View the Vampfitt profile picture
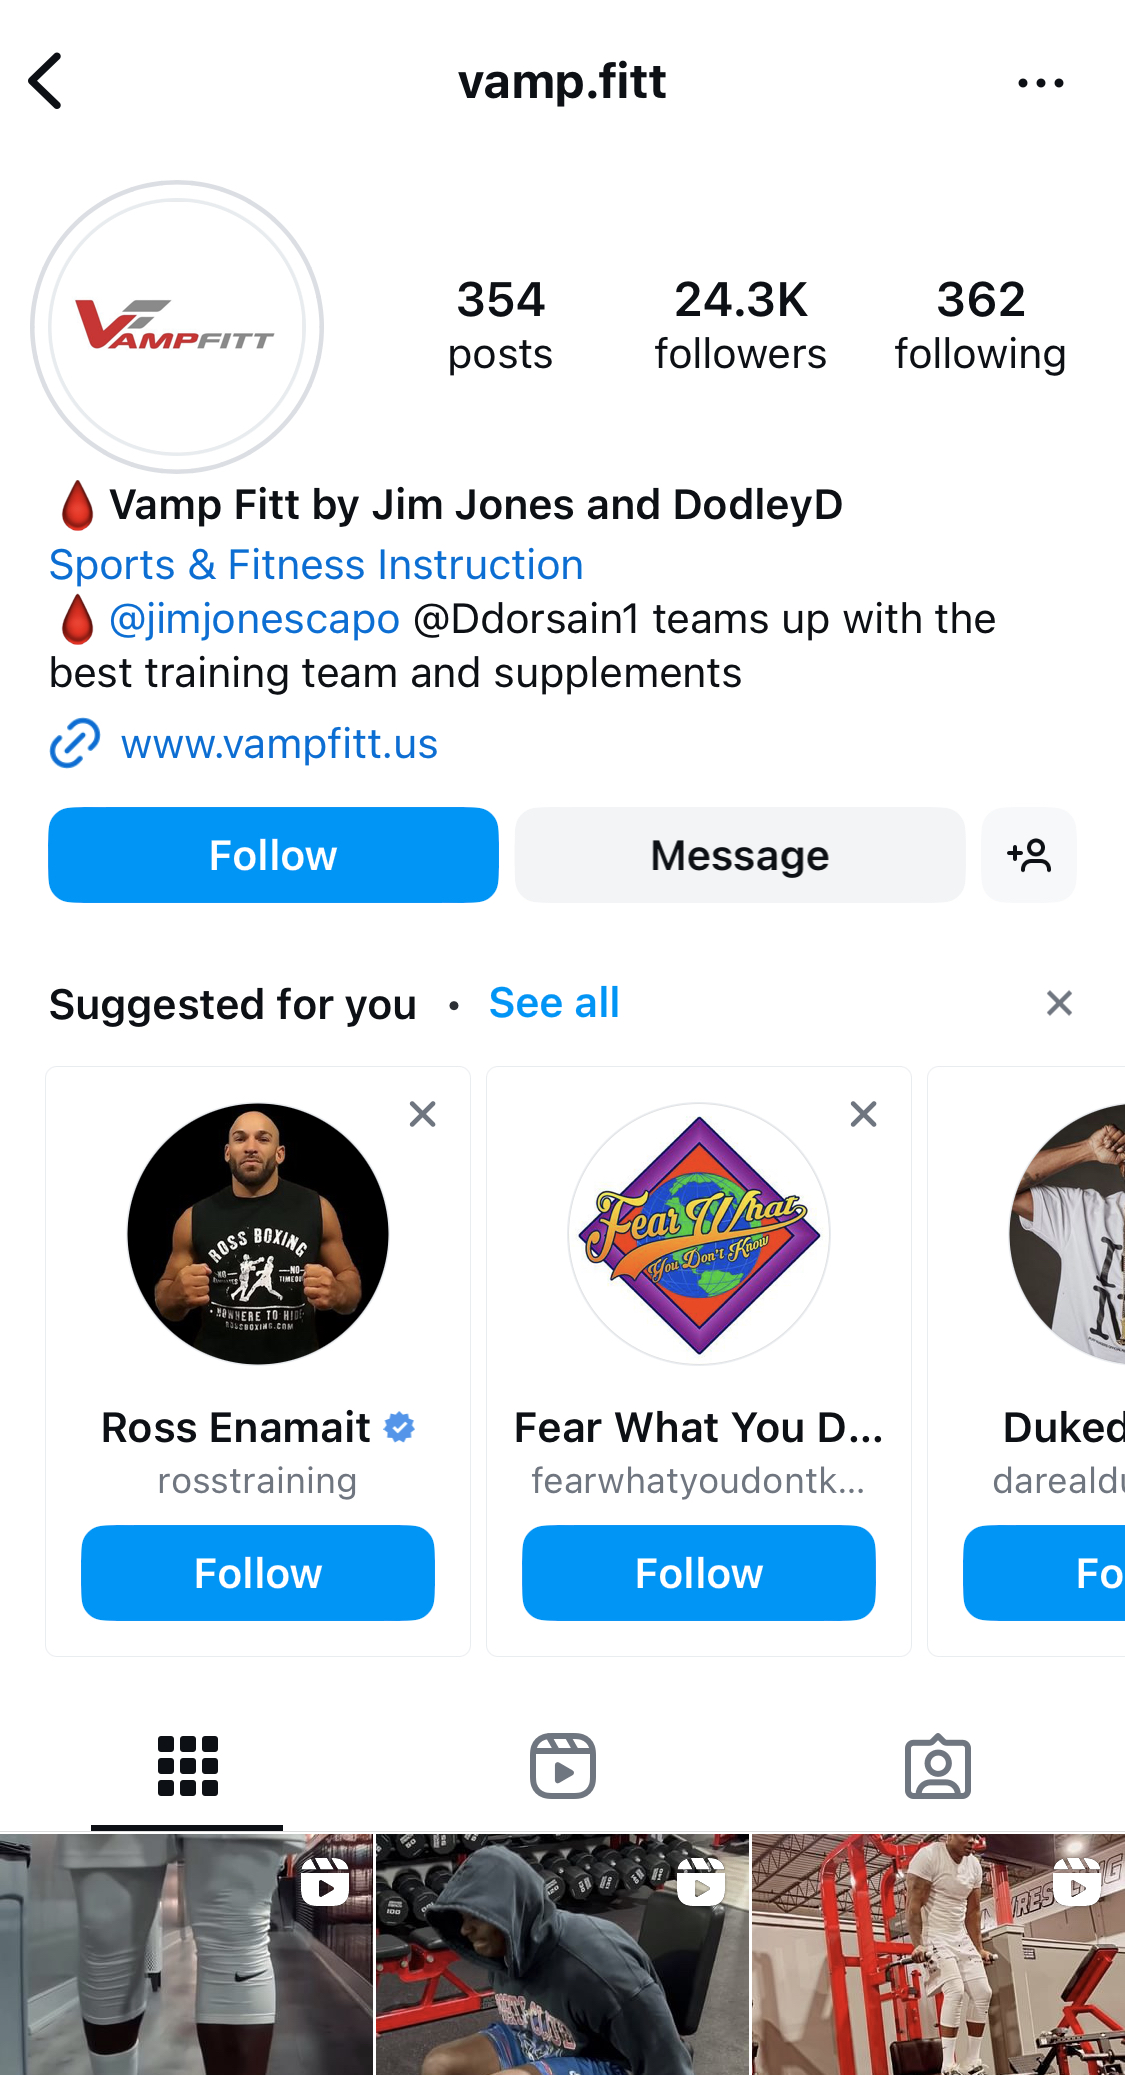 click(x=177, y=327)
